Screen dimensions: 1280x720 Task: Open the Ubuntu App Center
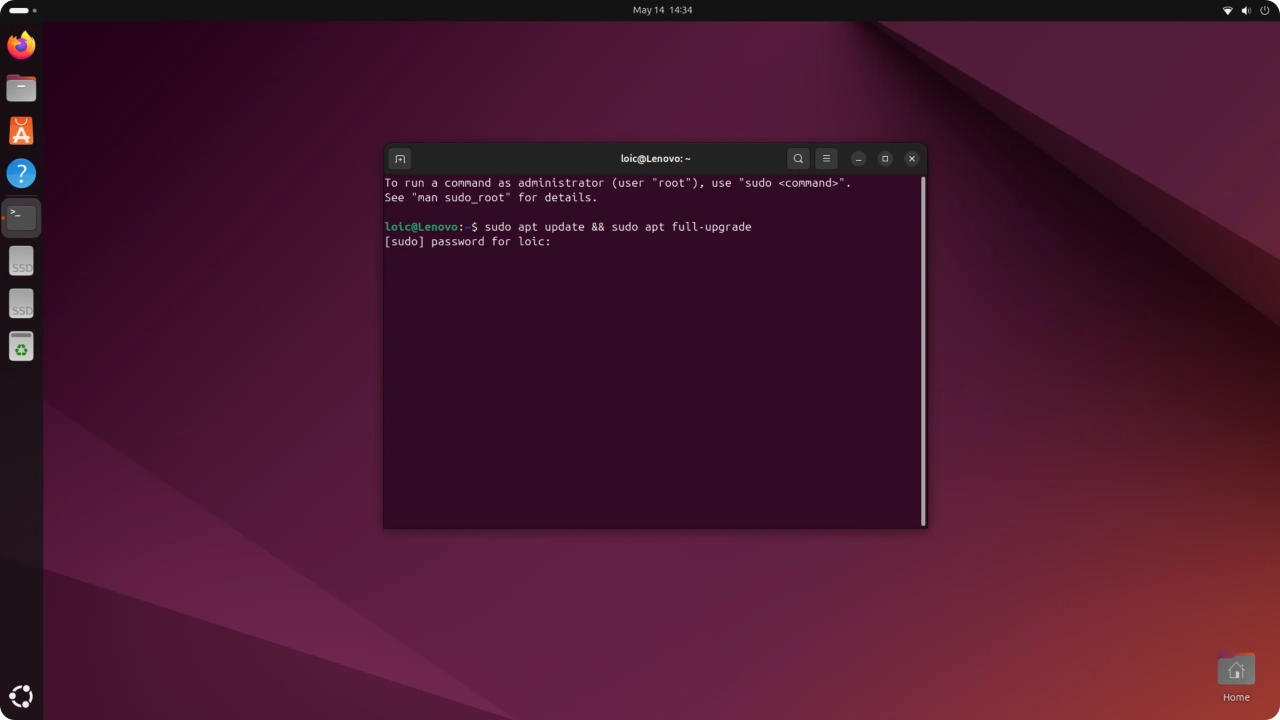pyautogui.click(x=21, y=131)
